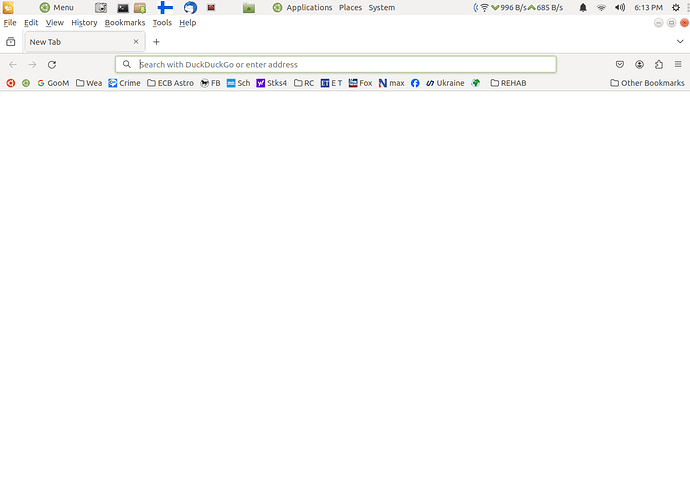Open the Stks4 Yahoo bookmark
Screen dimensions: 690x491
coord(272,83)
